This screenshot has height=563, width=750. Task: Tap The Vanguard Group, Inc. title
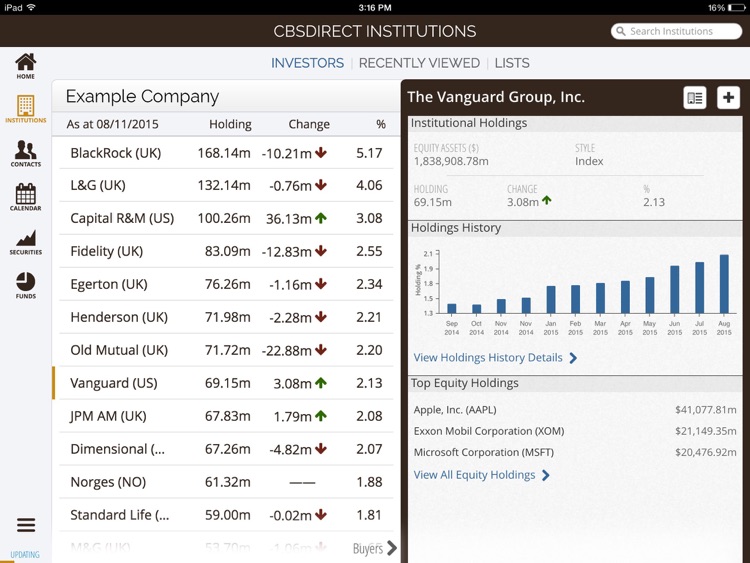tap(496, 97)
